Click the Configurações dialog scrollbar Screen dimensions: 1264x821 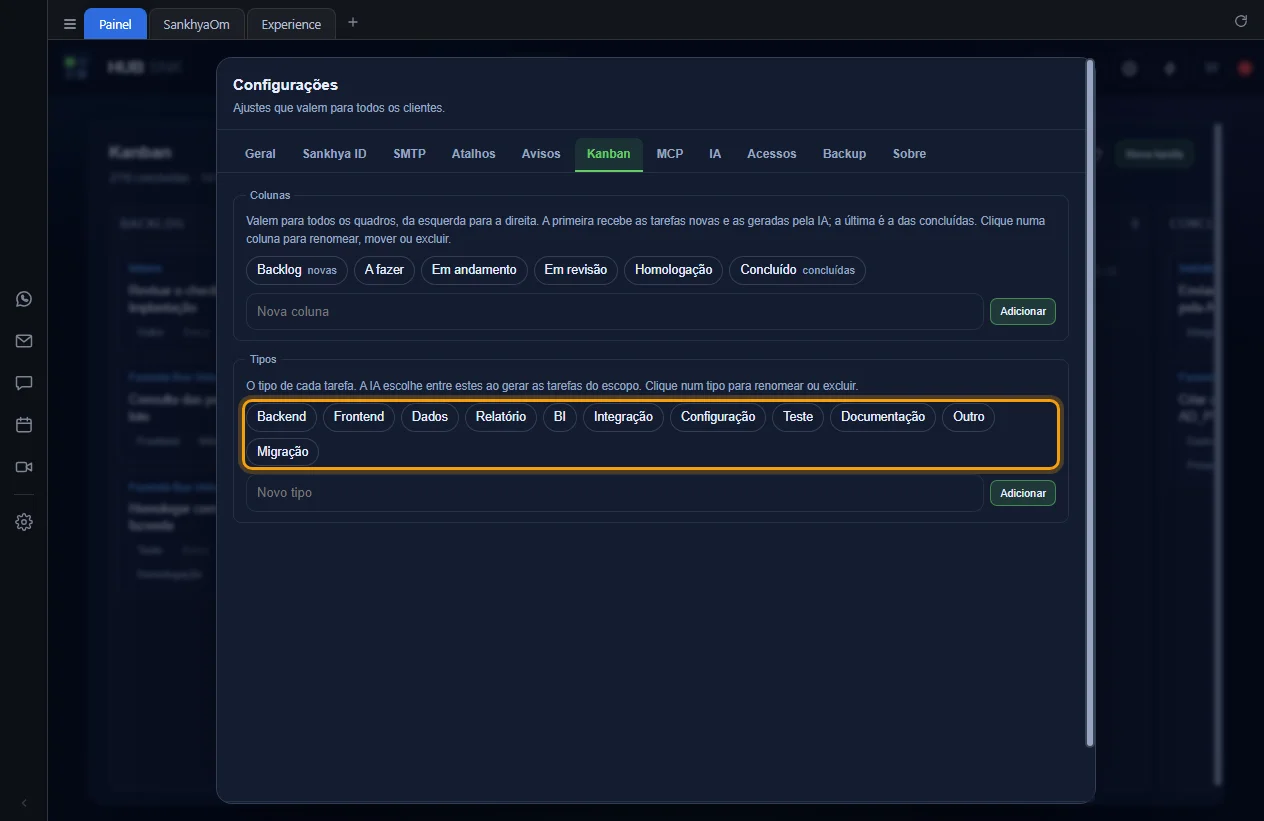[x=1090, y=403]
